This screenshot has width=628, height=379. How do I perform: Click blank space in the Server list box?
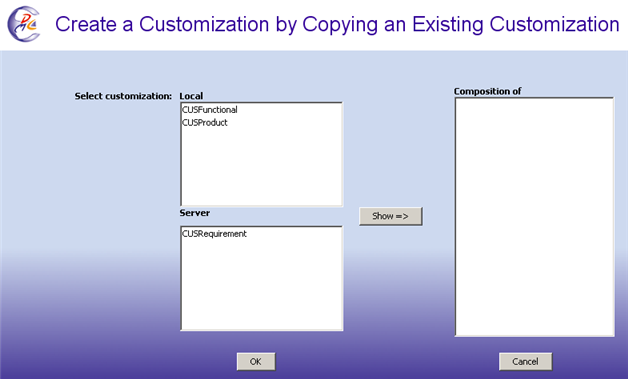(x=262, y=284)
